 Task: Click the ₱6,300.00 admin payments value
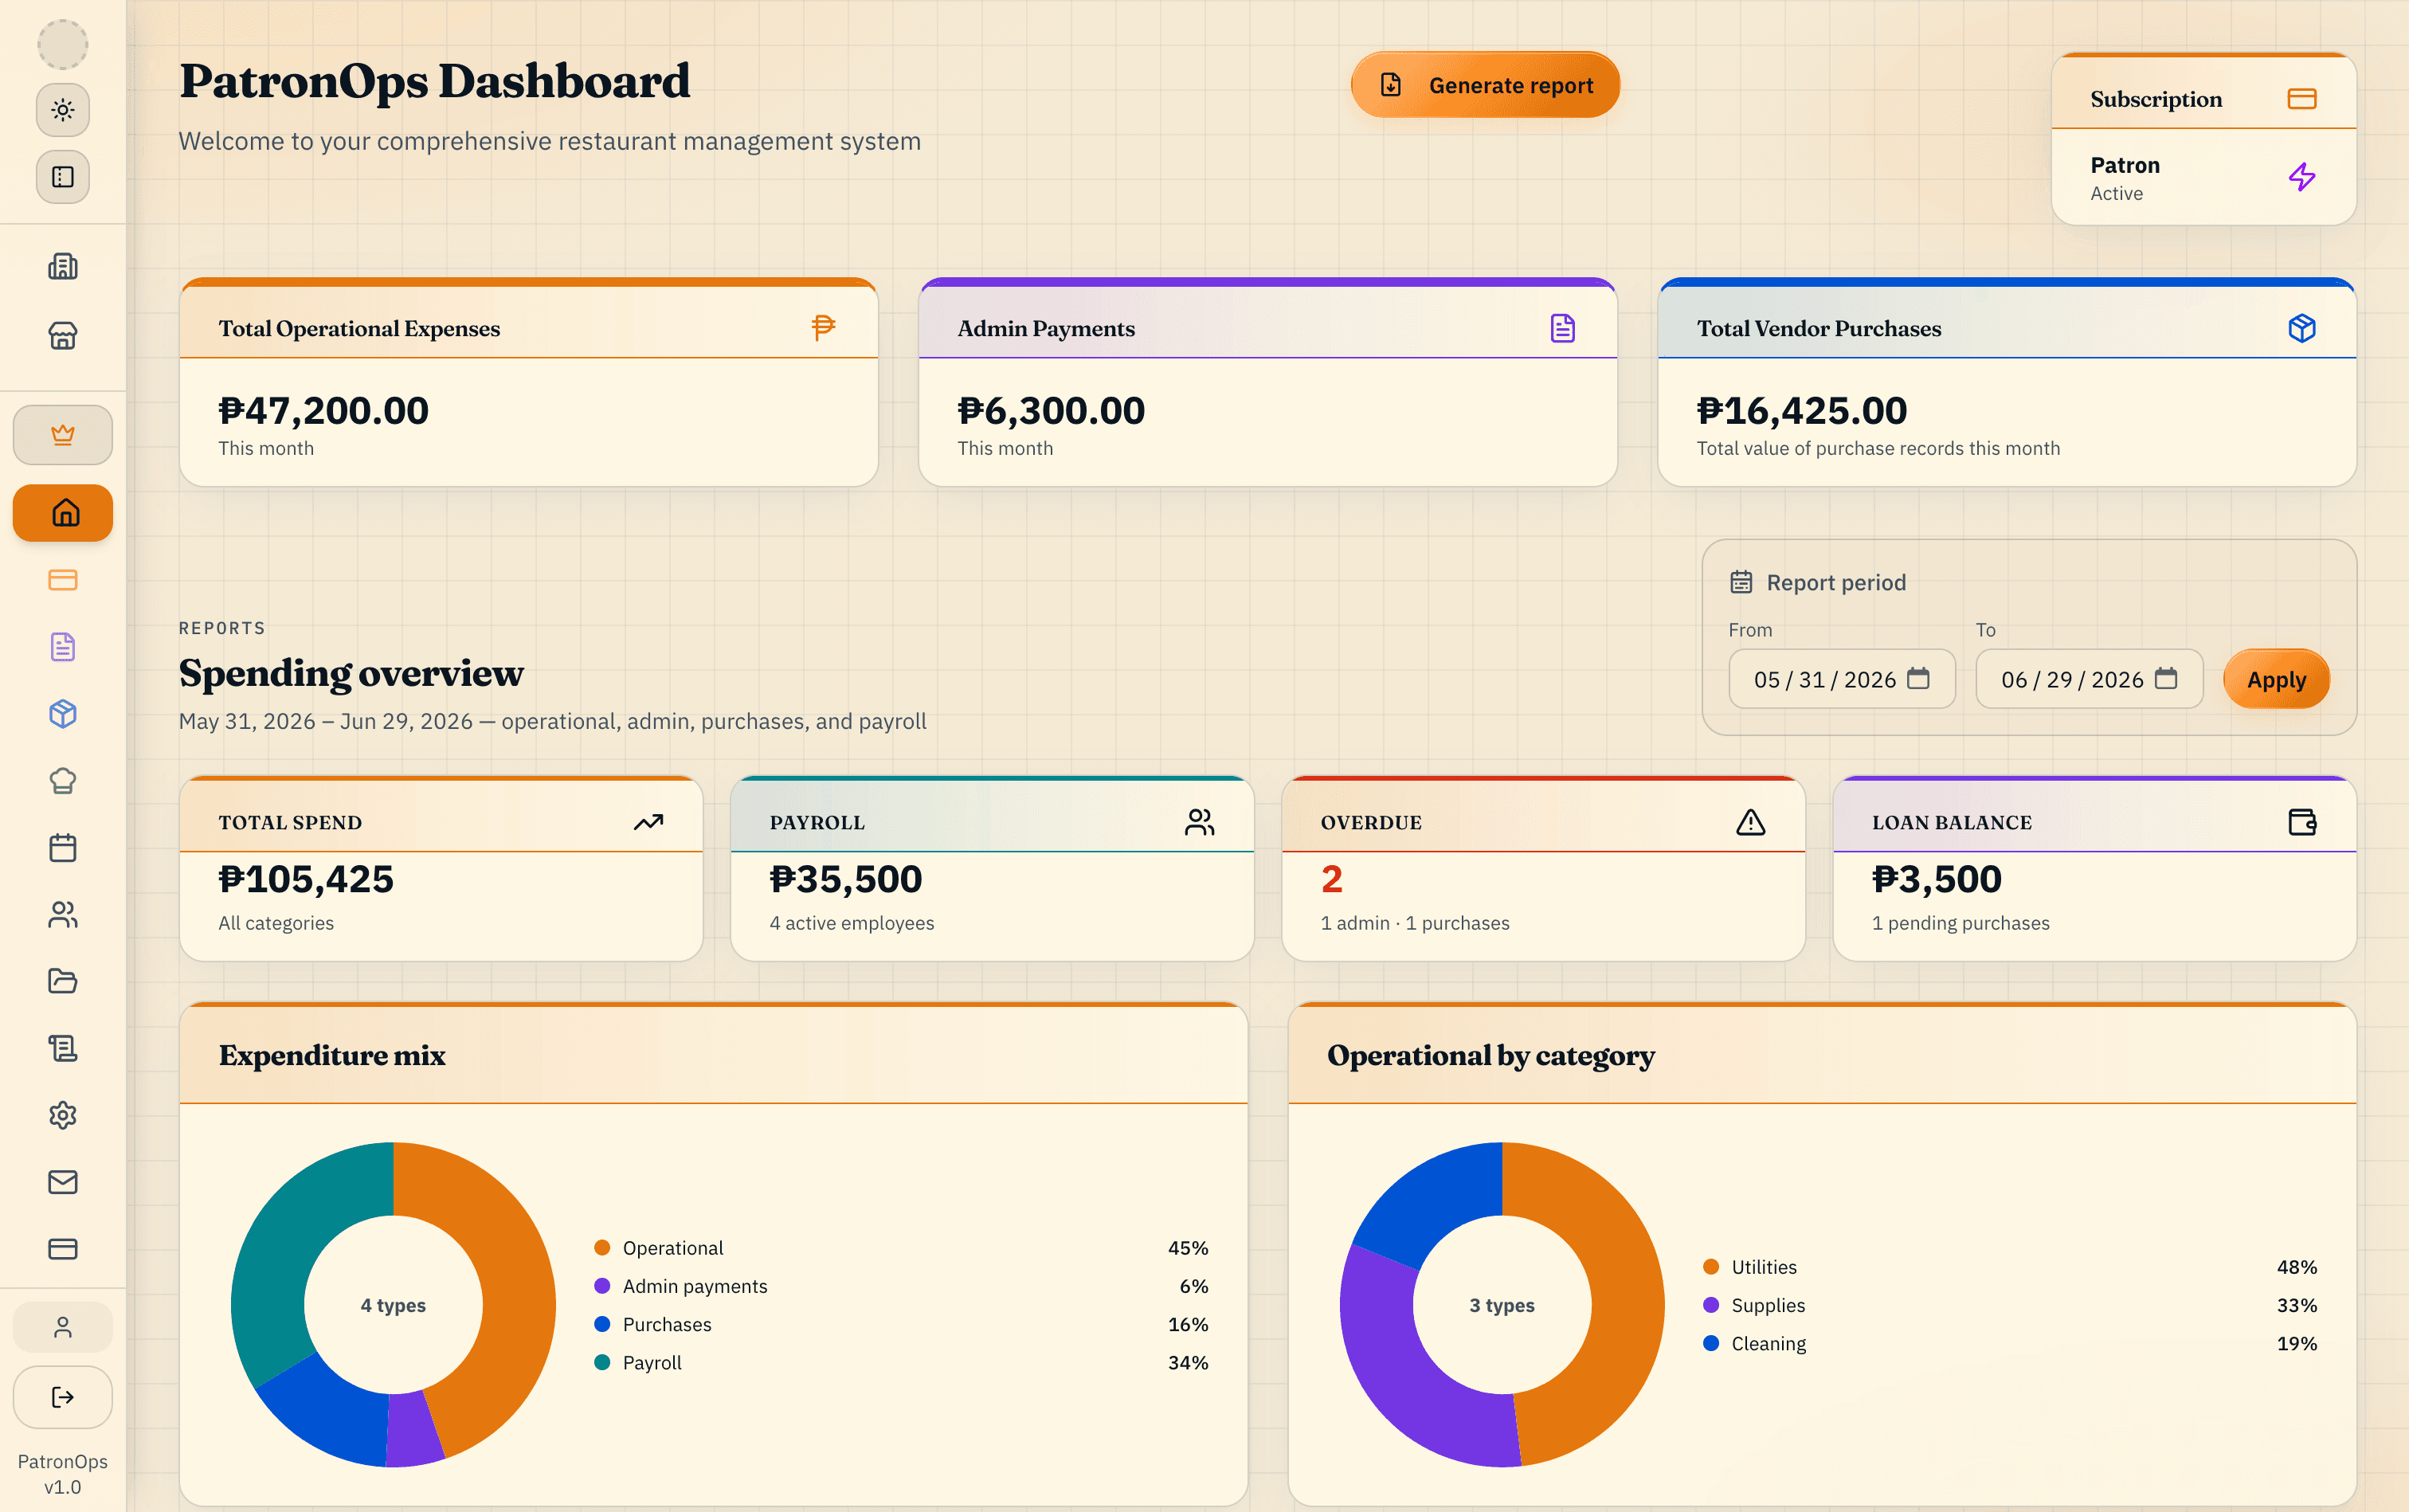click(x=1051, y=410)
